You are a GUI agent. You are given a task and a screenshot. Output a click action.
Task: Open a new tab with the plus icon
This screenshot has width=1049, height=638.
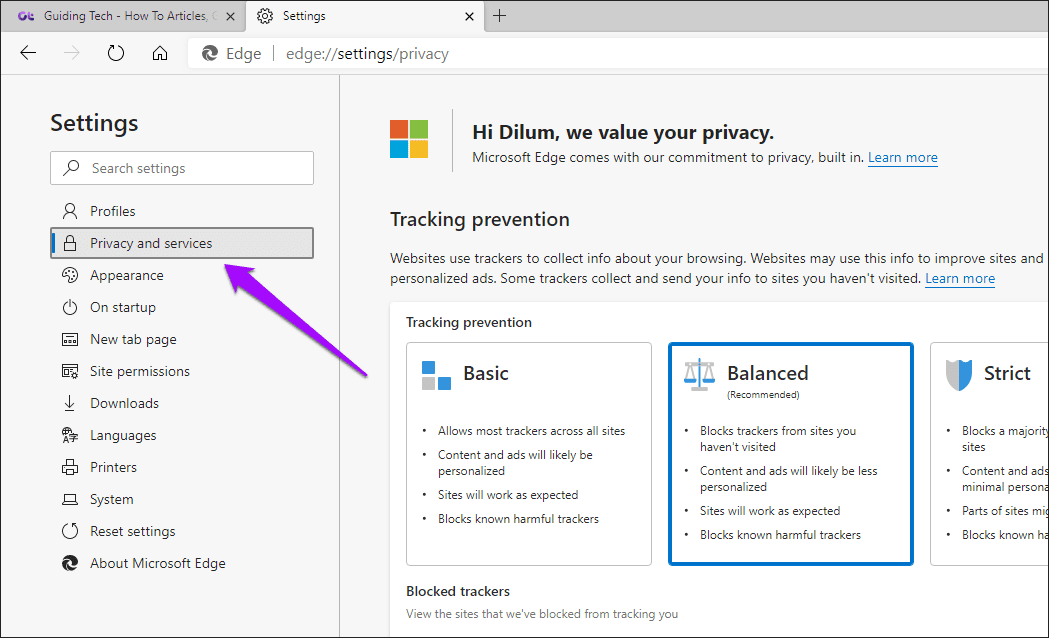[x=499, y=16]
